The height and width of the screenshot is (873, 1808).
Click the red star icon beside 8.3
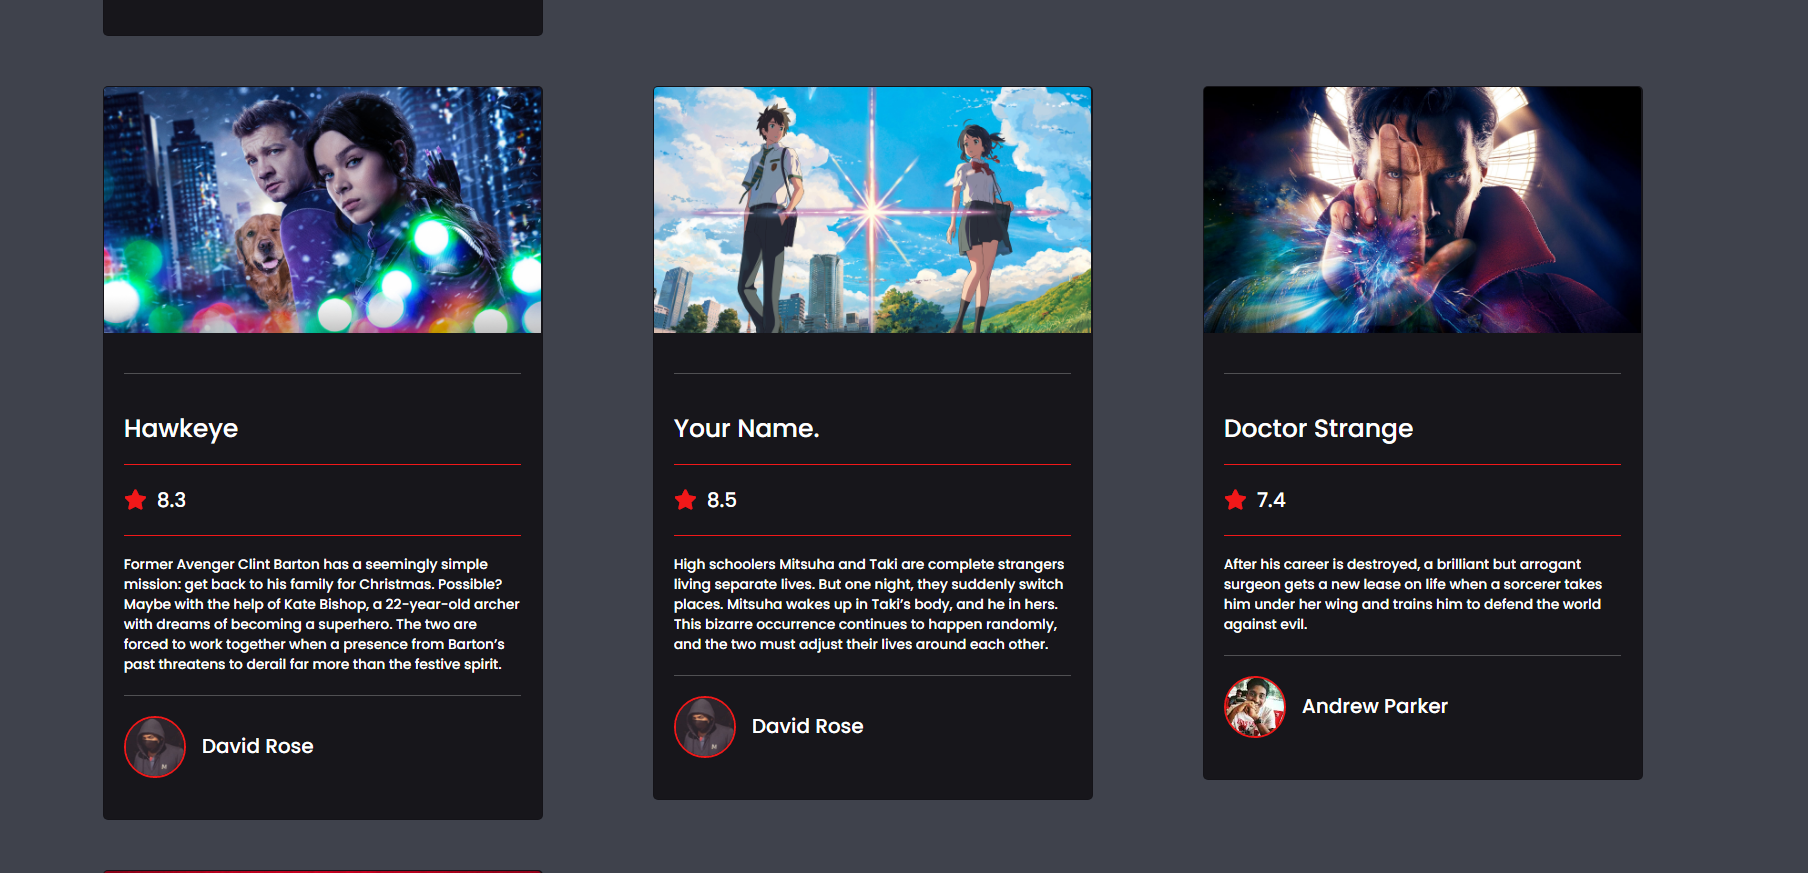pos(135,500)
